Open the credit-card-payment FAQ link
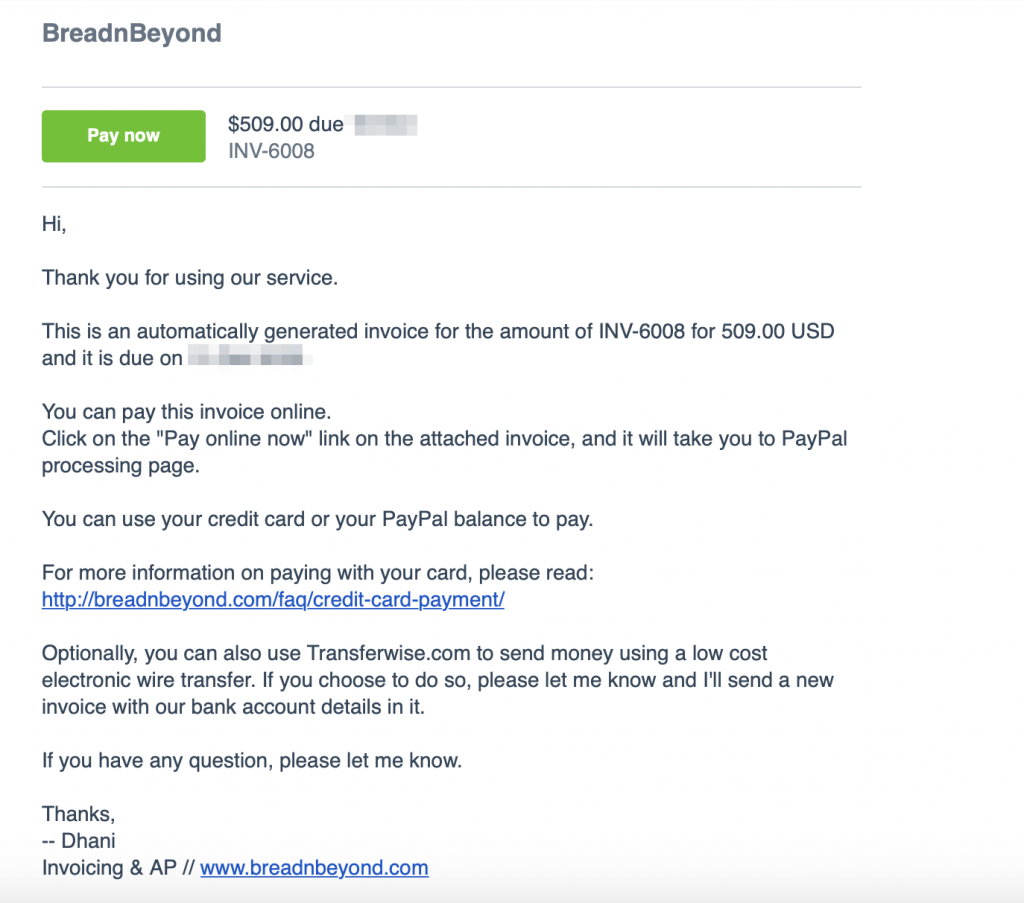1024x903 pixels. point(272,599)
